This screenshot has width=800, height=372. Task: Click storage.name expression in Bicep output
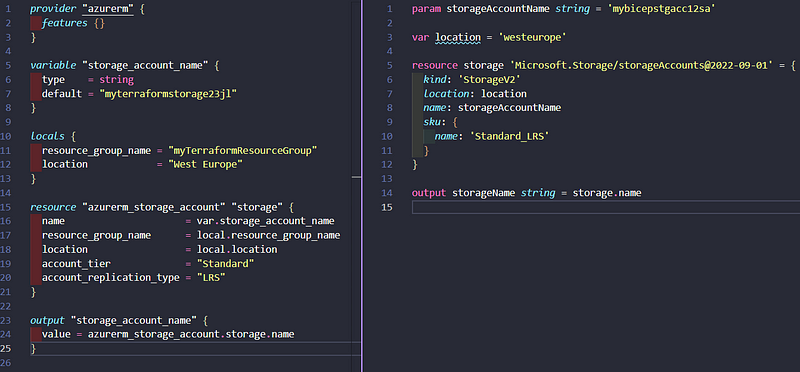pyautogui.click(x=607, y=193)
